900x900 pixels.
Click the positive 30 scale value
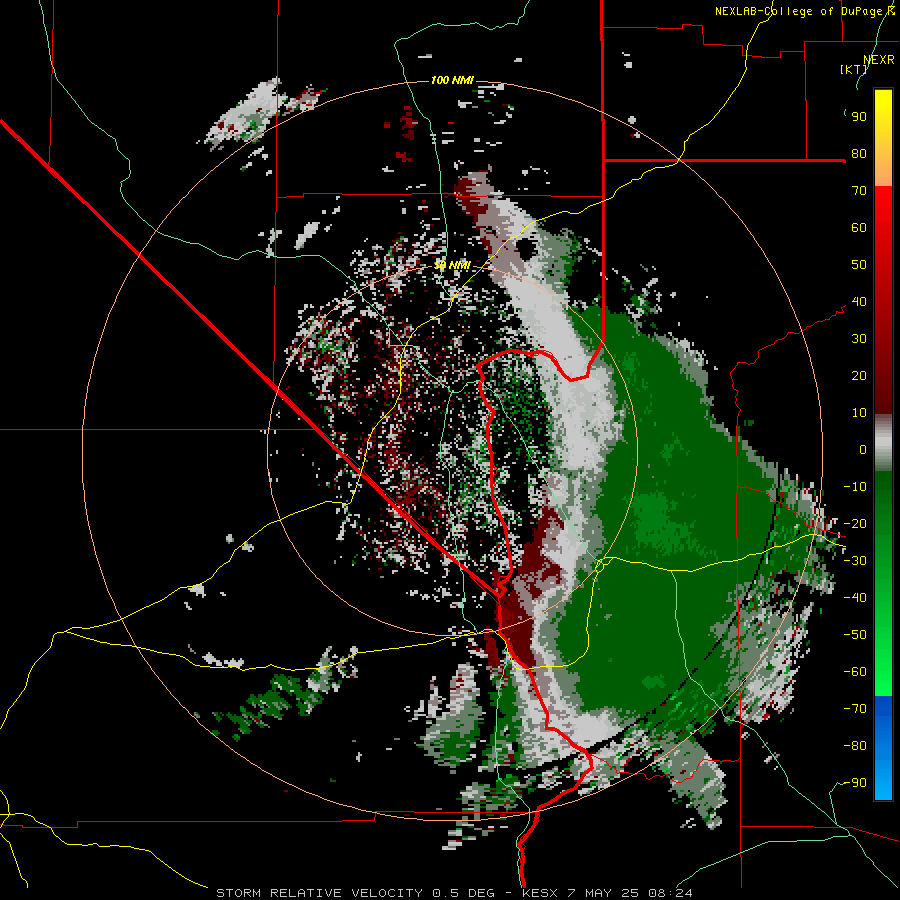click(x=859, y=339)
